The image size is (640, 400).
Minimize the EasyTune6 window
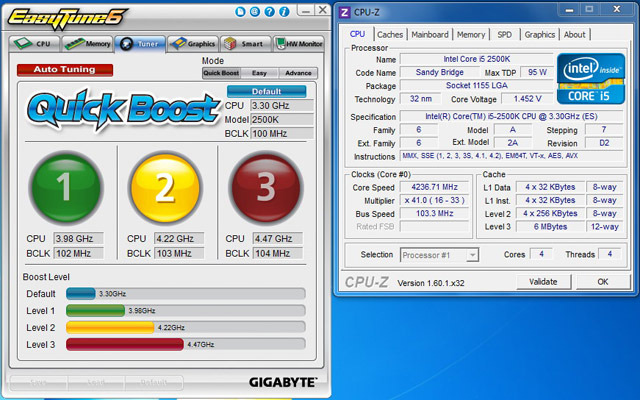(305, 10)
